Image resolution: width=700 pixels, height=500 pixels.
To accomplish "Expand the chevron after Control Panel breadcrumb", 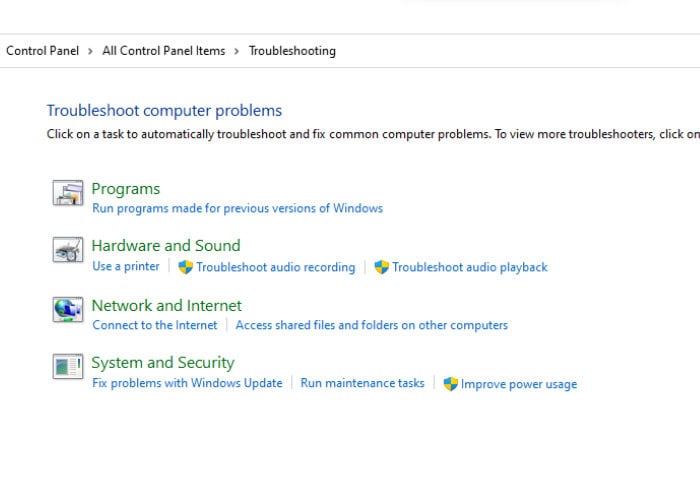I will click(90, 51).
